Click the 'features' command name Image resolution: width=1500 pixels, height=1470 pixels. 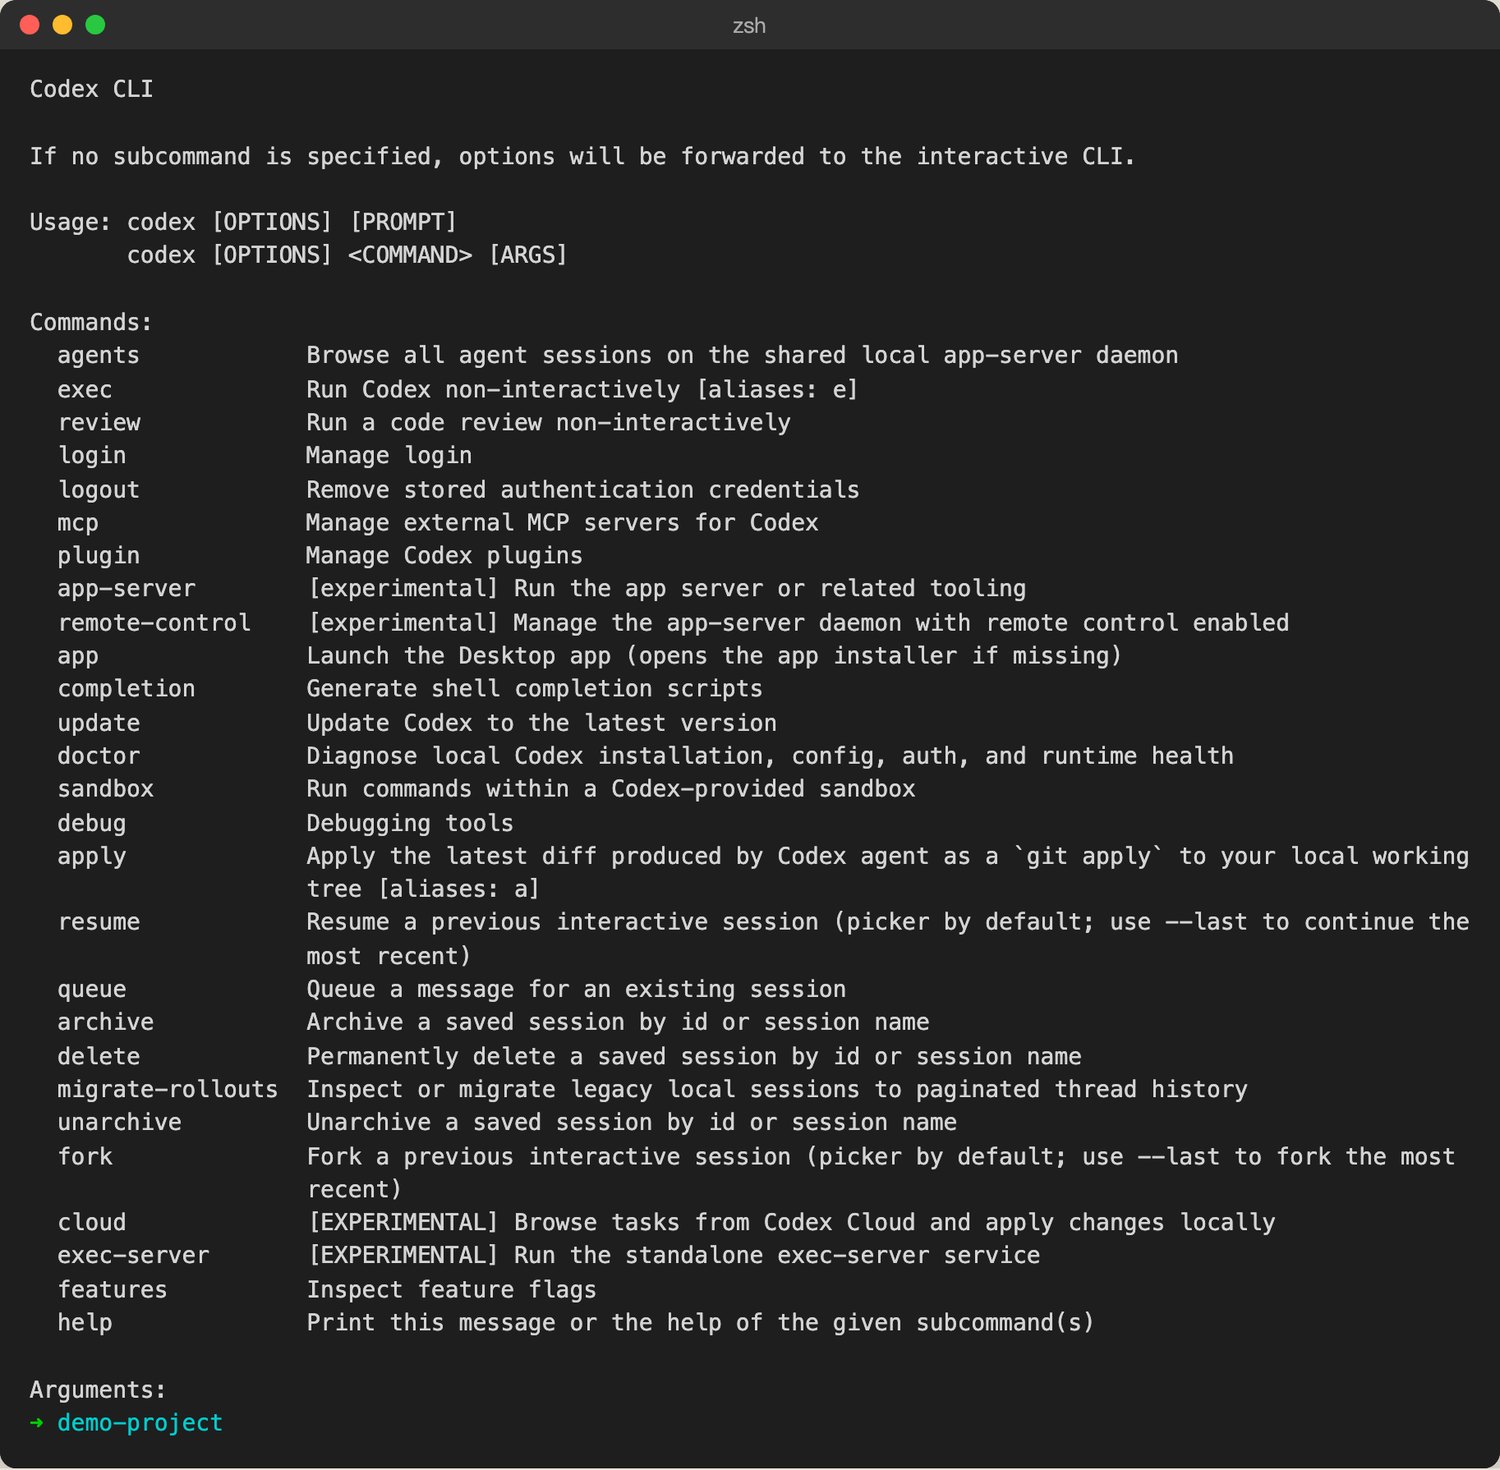(x=112, y=1290)
